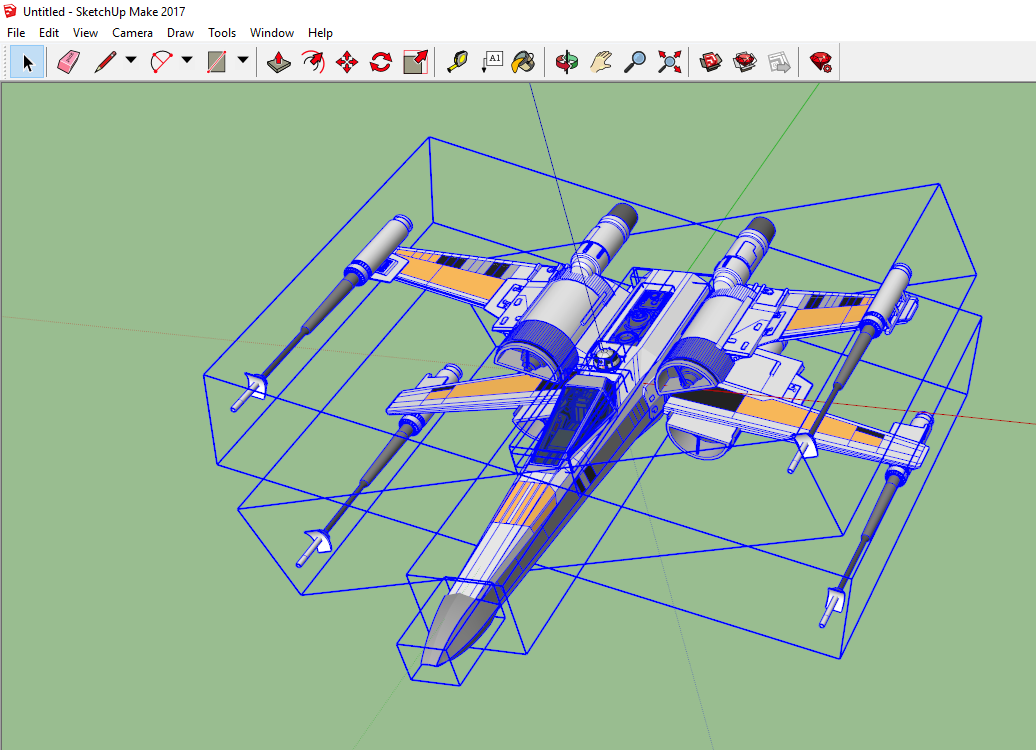1036x750 pixels.
Task: Select the Move tool
Action: pos(347,62)
